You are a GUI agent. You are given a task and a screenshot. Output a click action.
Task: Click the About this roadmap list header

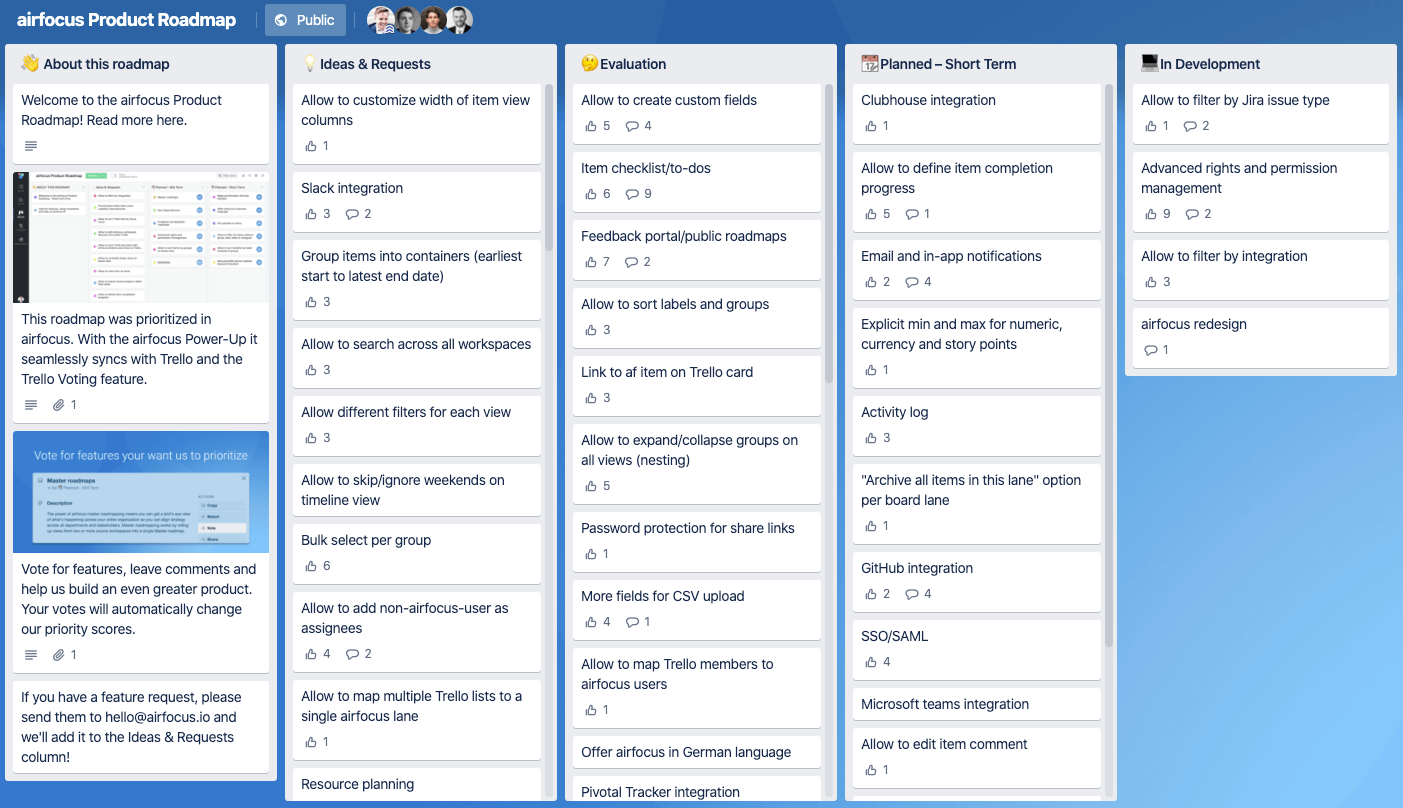coord(141,64)
